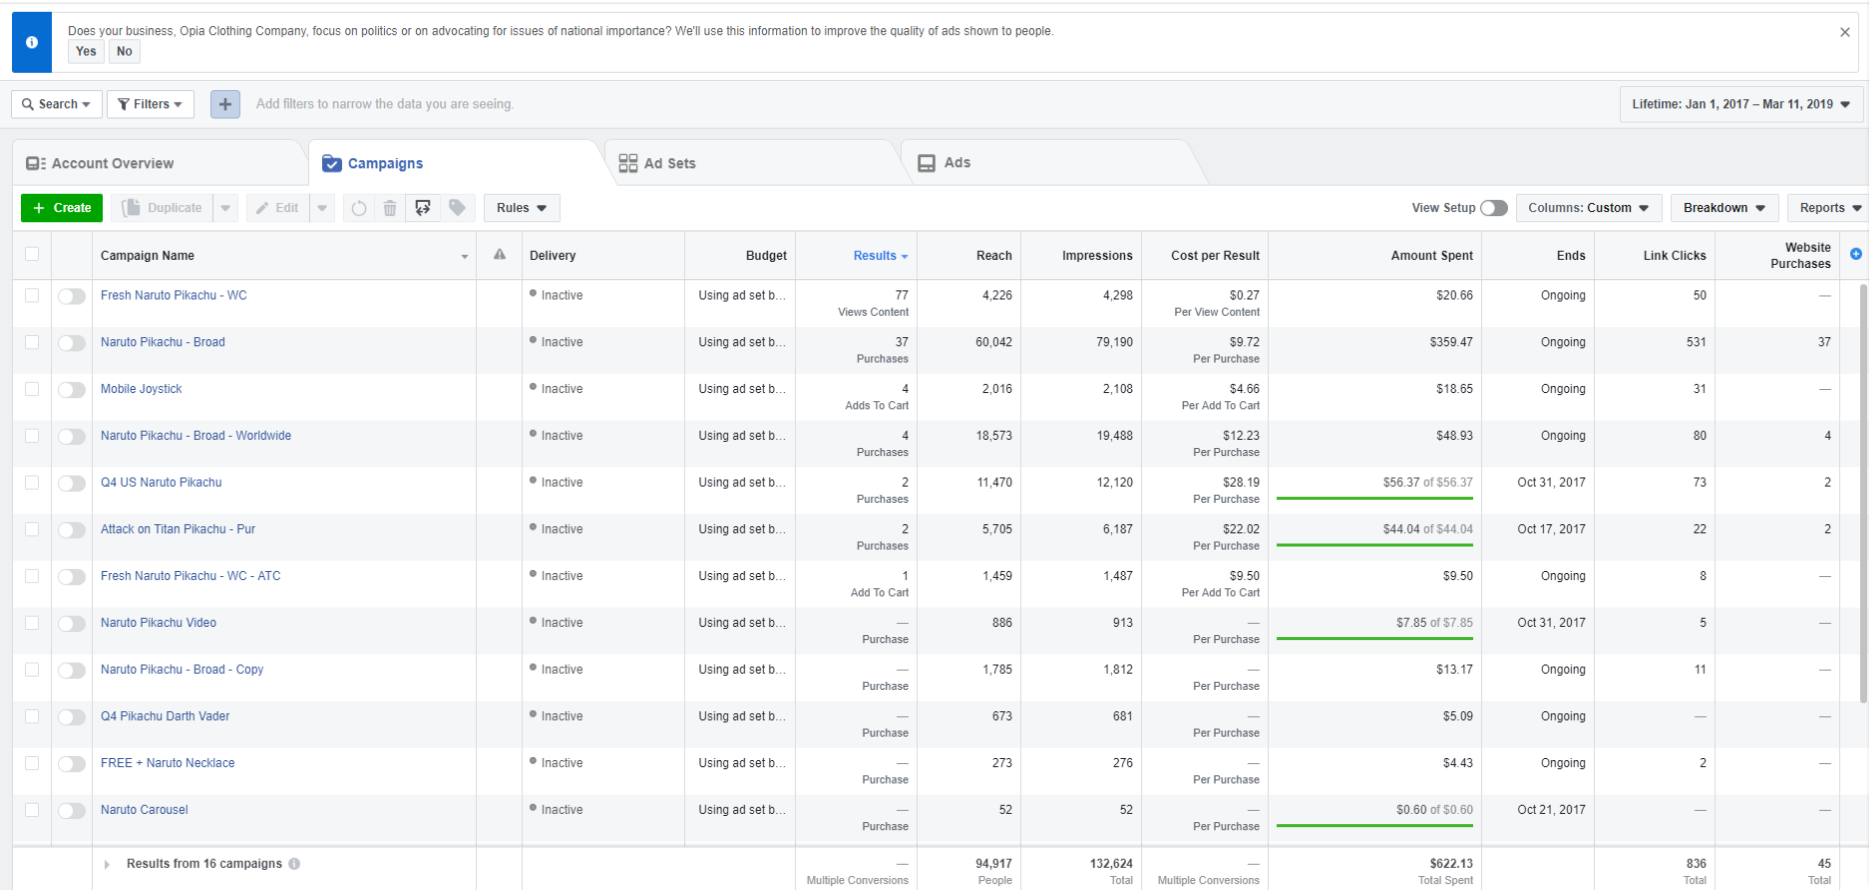Click Q4 US budget progress bar $56.37
1869x890 pixels.
pyautogui.click(x=1375, y=498)
